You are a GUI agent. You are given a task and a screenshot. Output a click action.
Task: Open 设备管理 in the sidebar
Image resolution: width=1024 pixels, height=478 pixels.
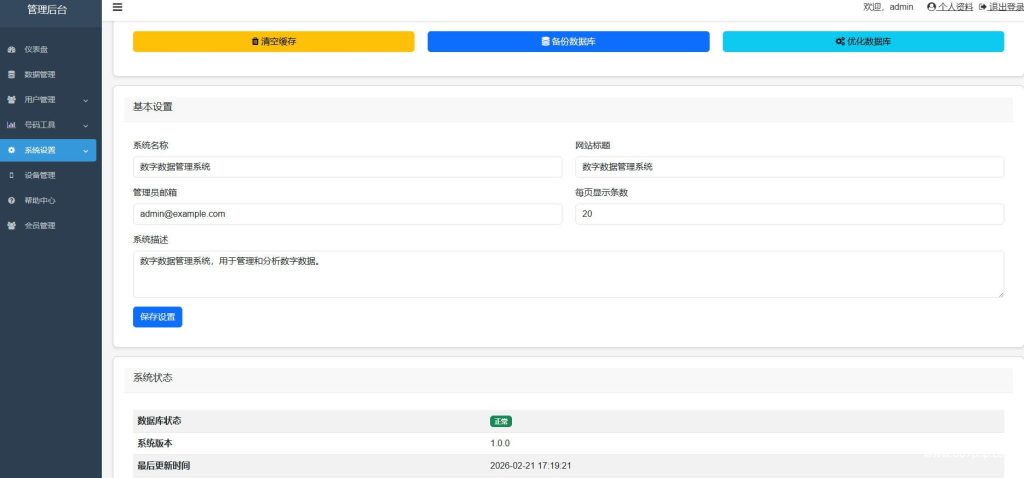(x=48, y=175)
